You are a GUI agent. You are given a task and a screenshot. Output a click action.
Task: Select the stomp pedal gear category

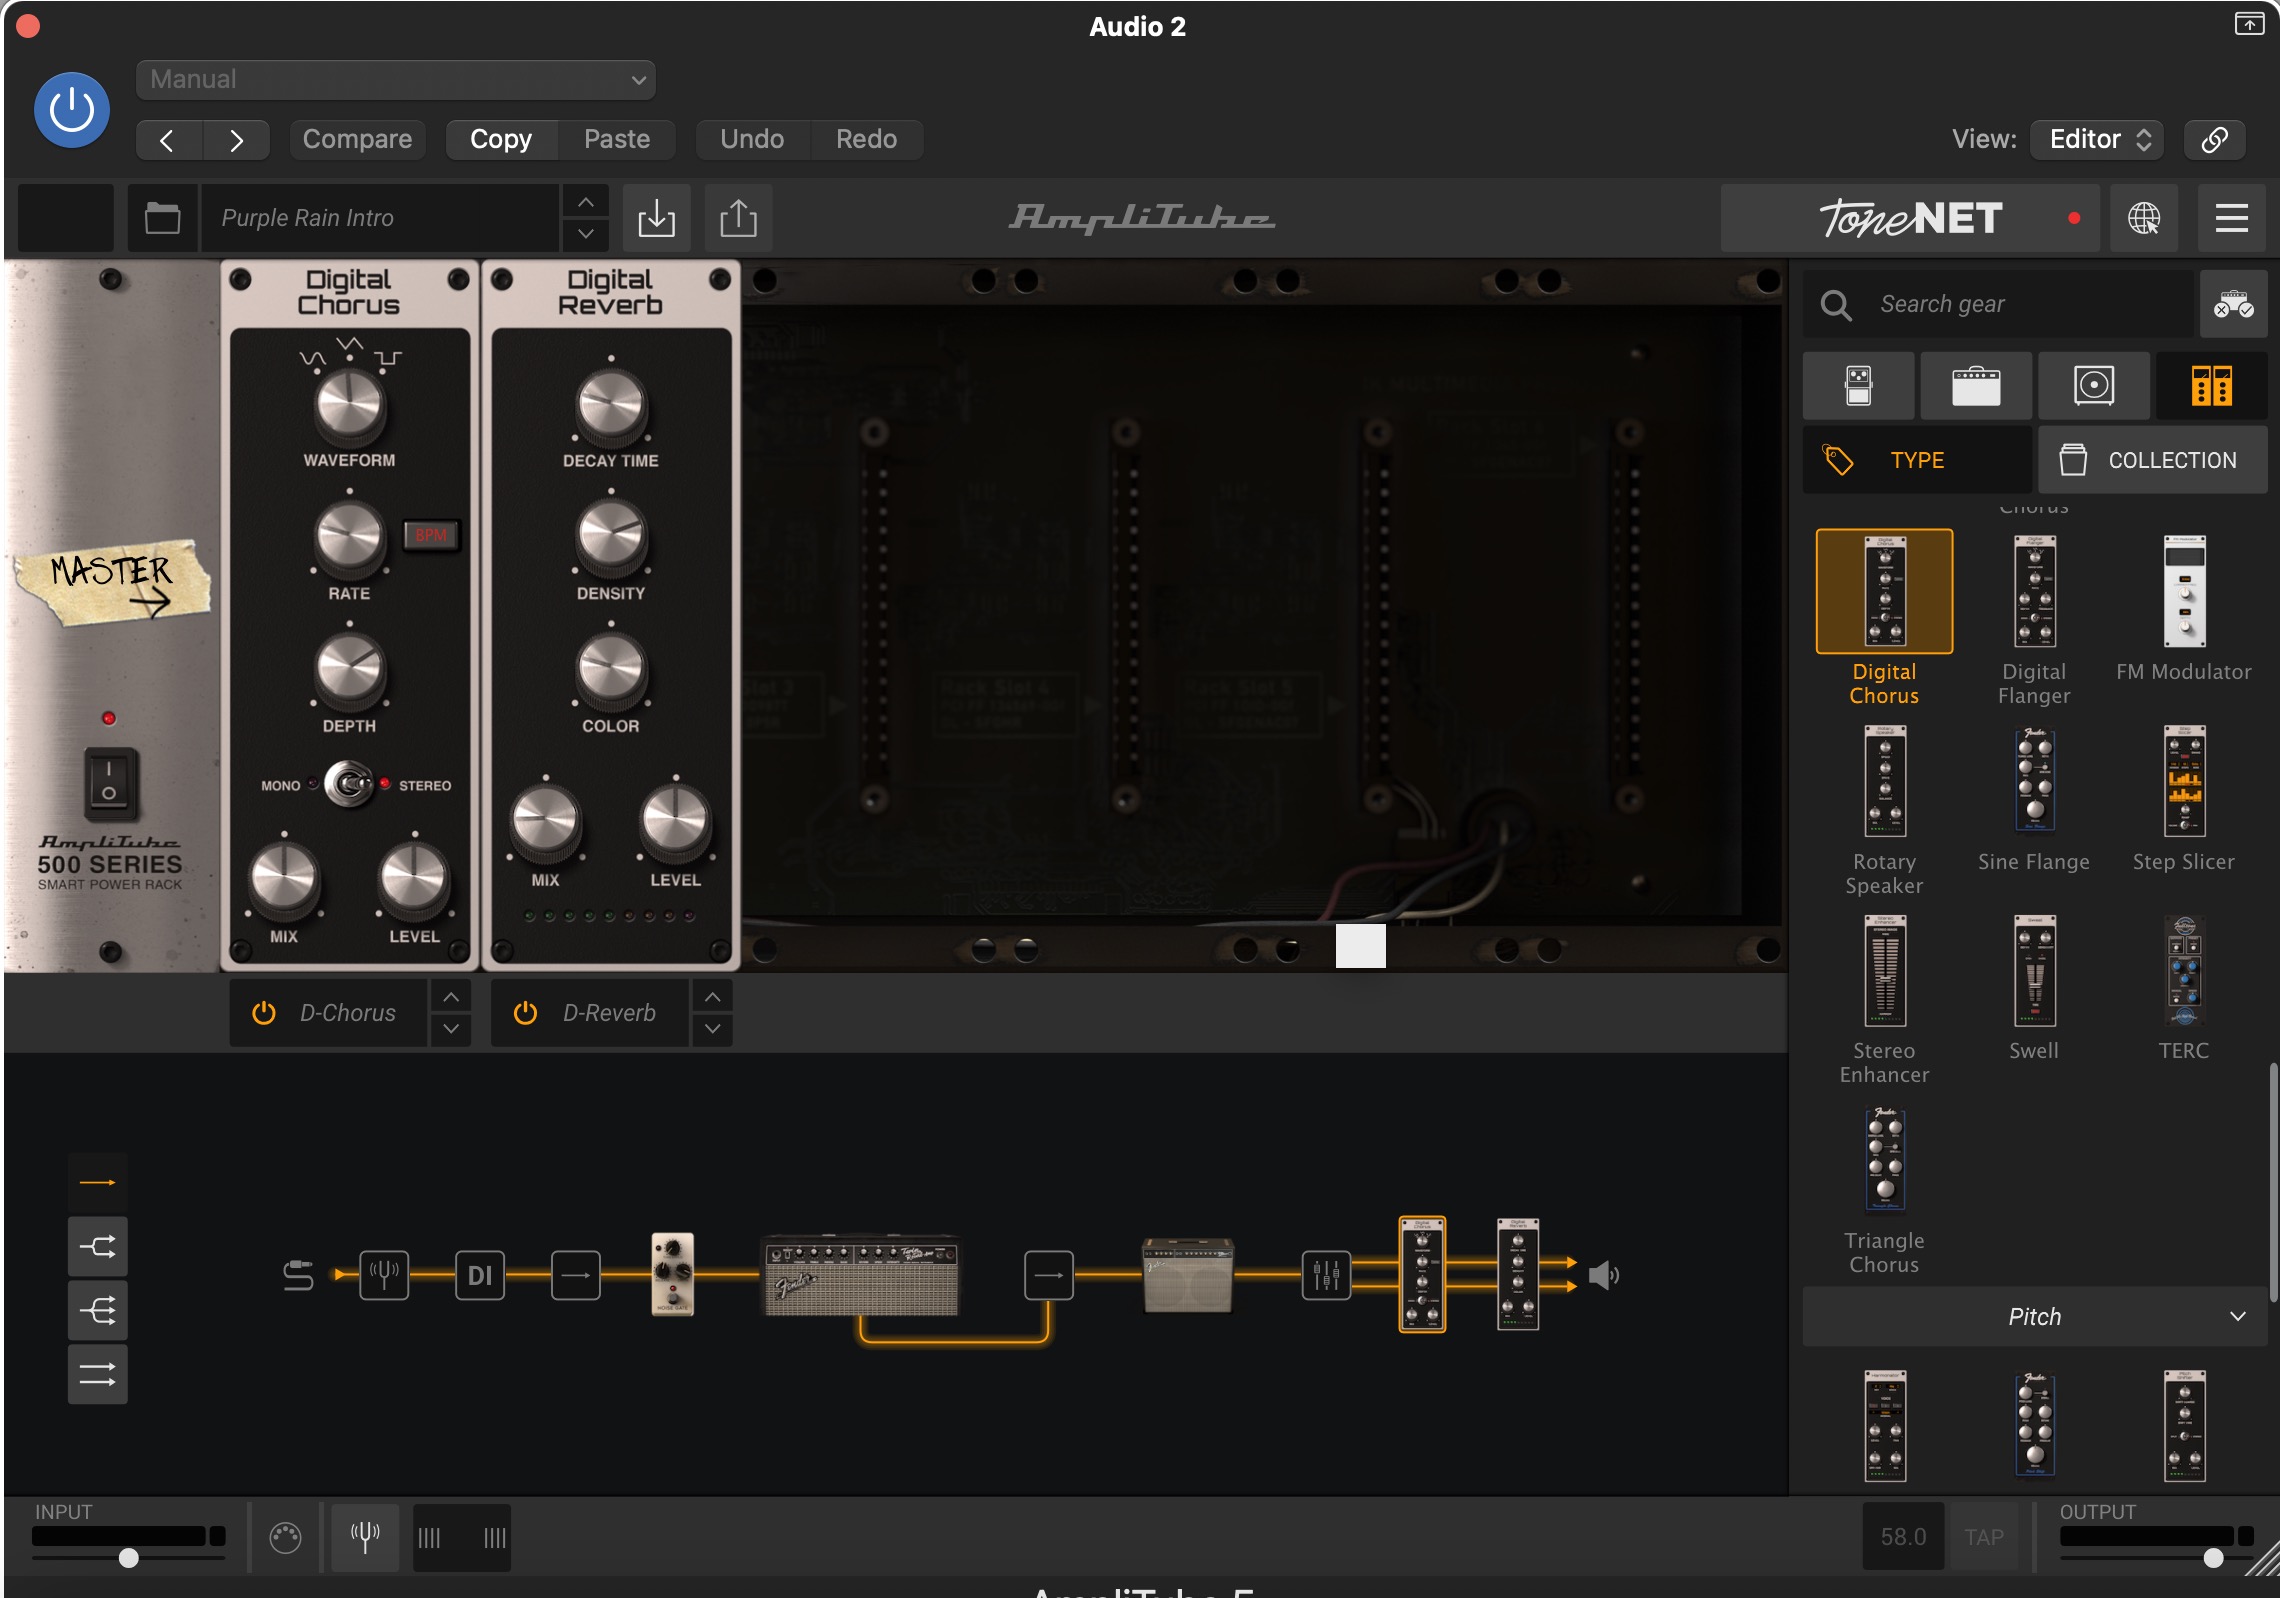1858,386
